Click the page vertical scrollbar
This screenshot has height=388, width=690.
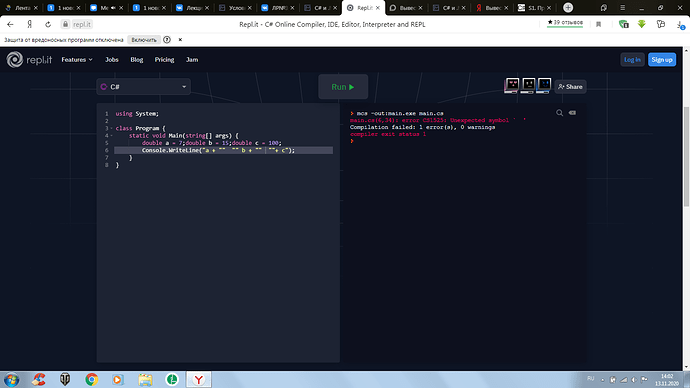[x=686, y=156]
